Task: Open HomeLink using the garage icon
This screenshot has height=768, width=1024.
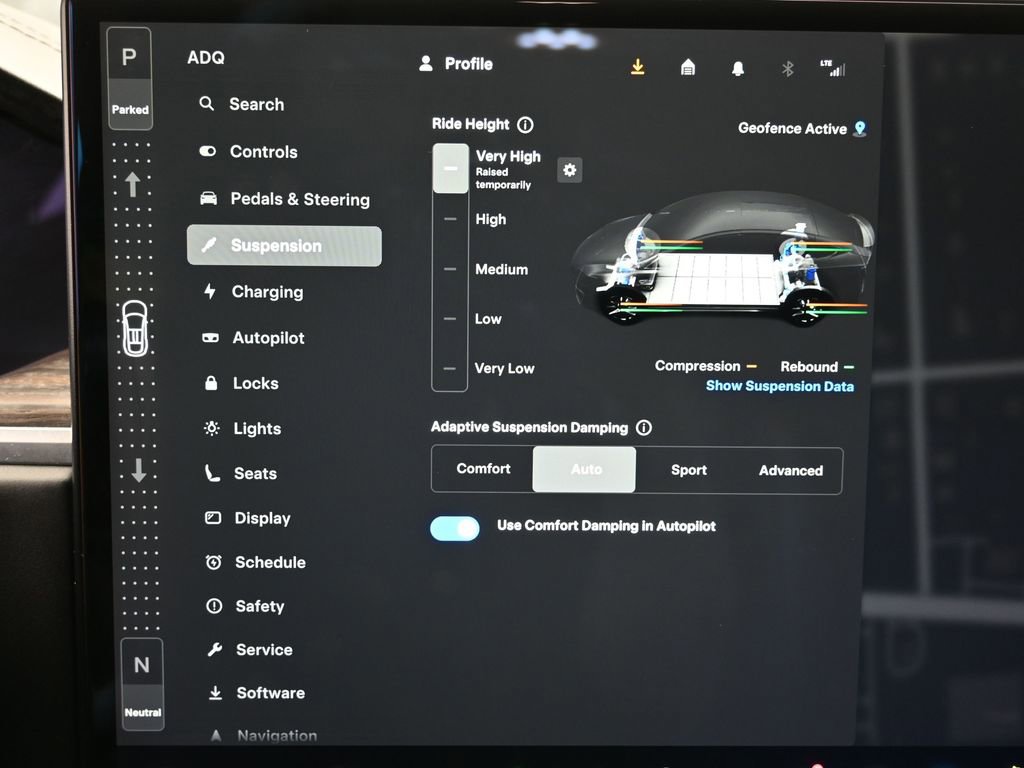Action: point(688,67)
